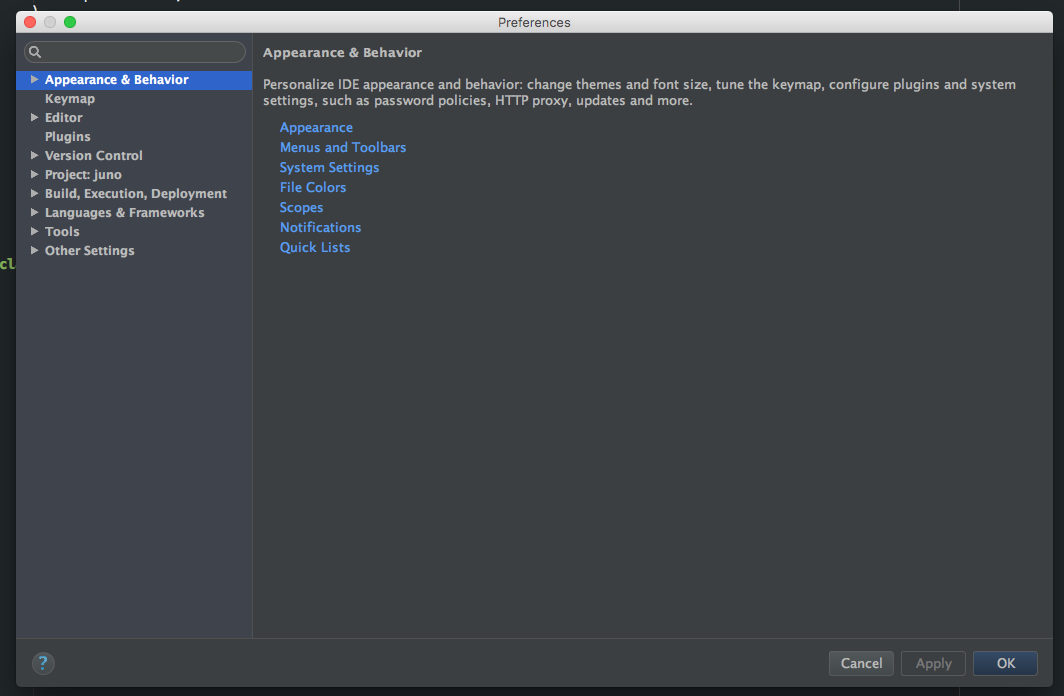Expand the Other Settings arrow
Viewport: 1064px width, 696px height.
(x=34, y=250)
